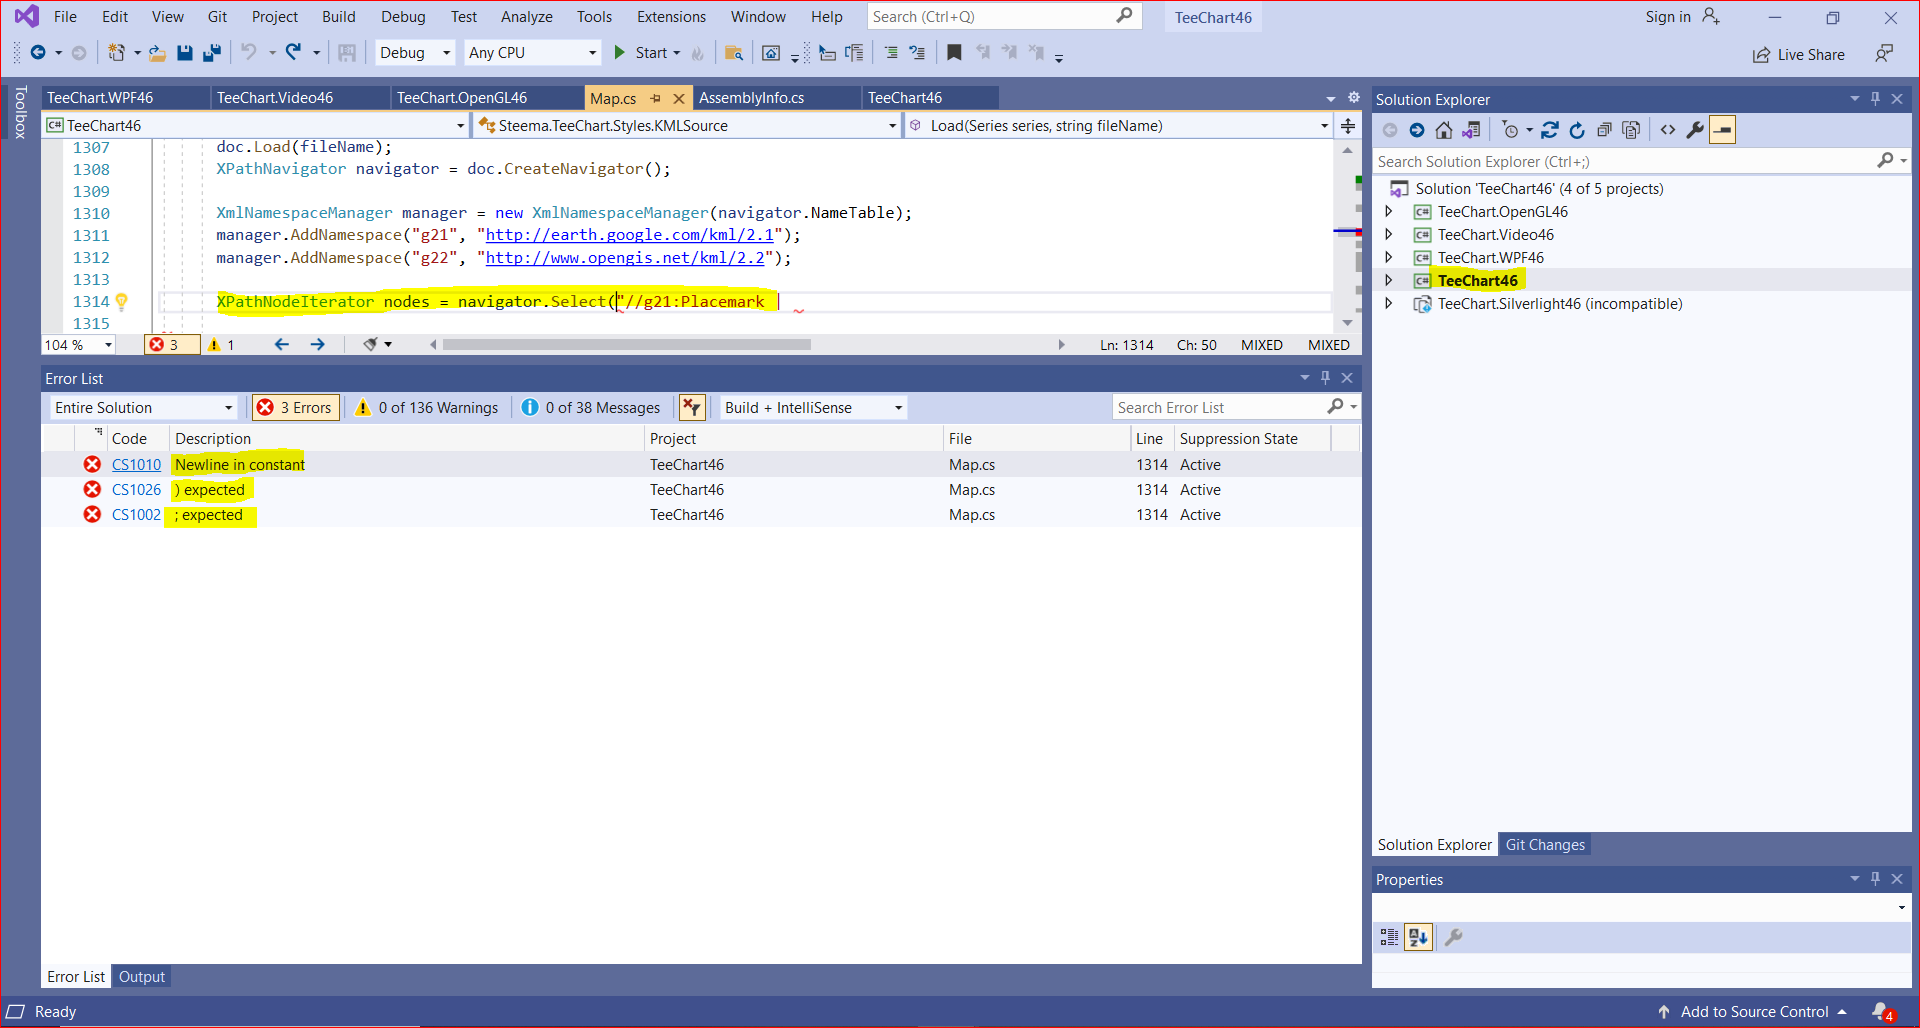Pin the Map.cs tab

point(656,98)
